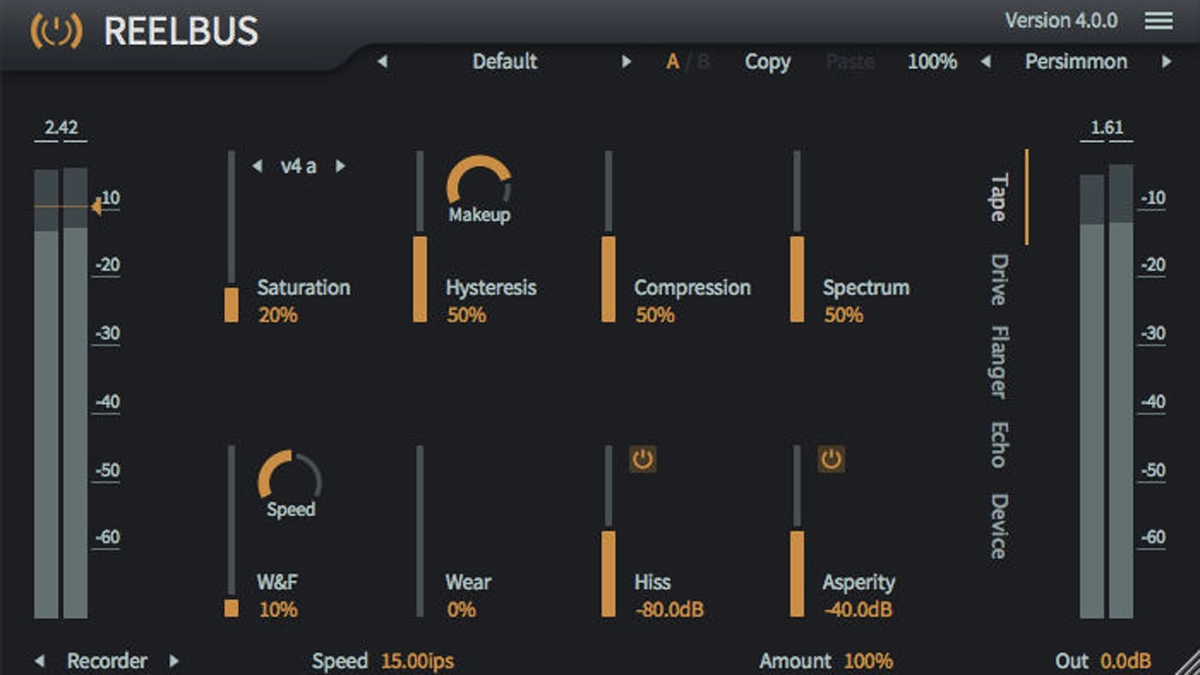This screenshot has height=675, width=1200.
Task: Click the 100% scale button
Action: click(932, 62)
